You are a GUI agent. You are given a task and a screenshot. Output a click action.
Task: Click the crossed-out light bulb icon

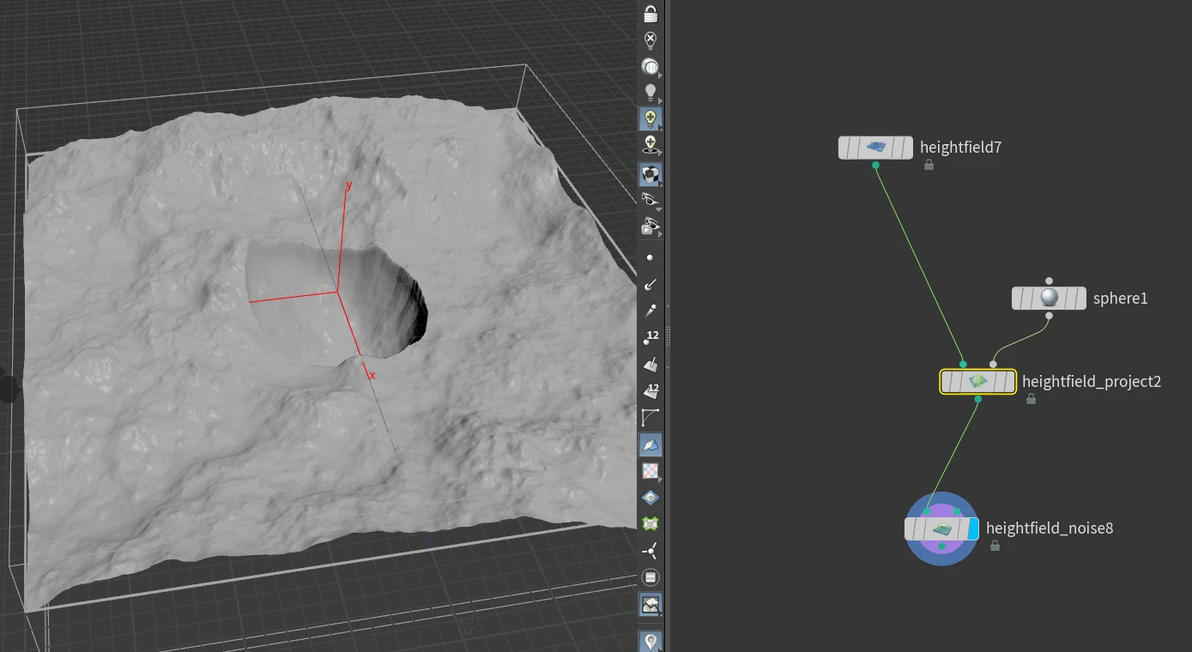pos(650,40)
